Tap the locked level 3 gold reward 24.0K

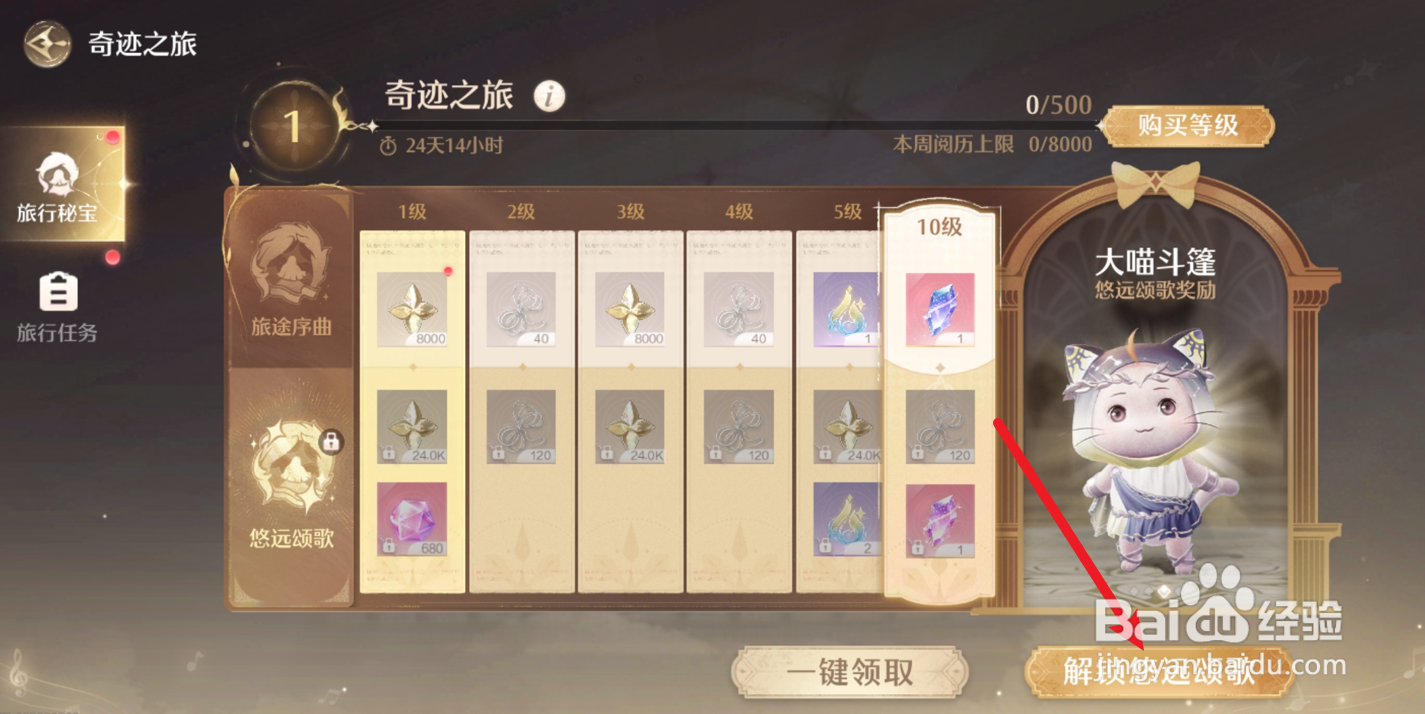tap(629, 427)
